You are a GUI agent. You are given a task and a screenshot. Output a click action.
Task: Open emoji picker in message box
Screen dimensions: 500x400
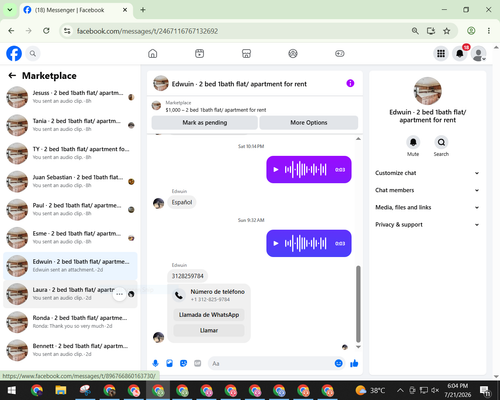pyautogui.click(x=338, y=363)
